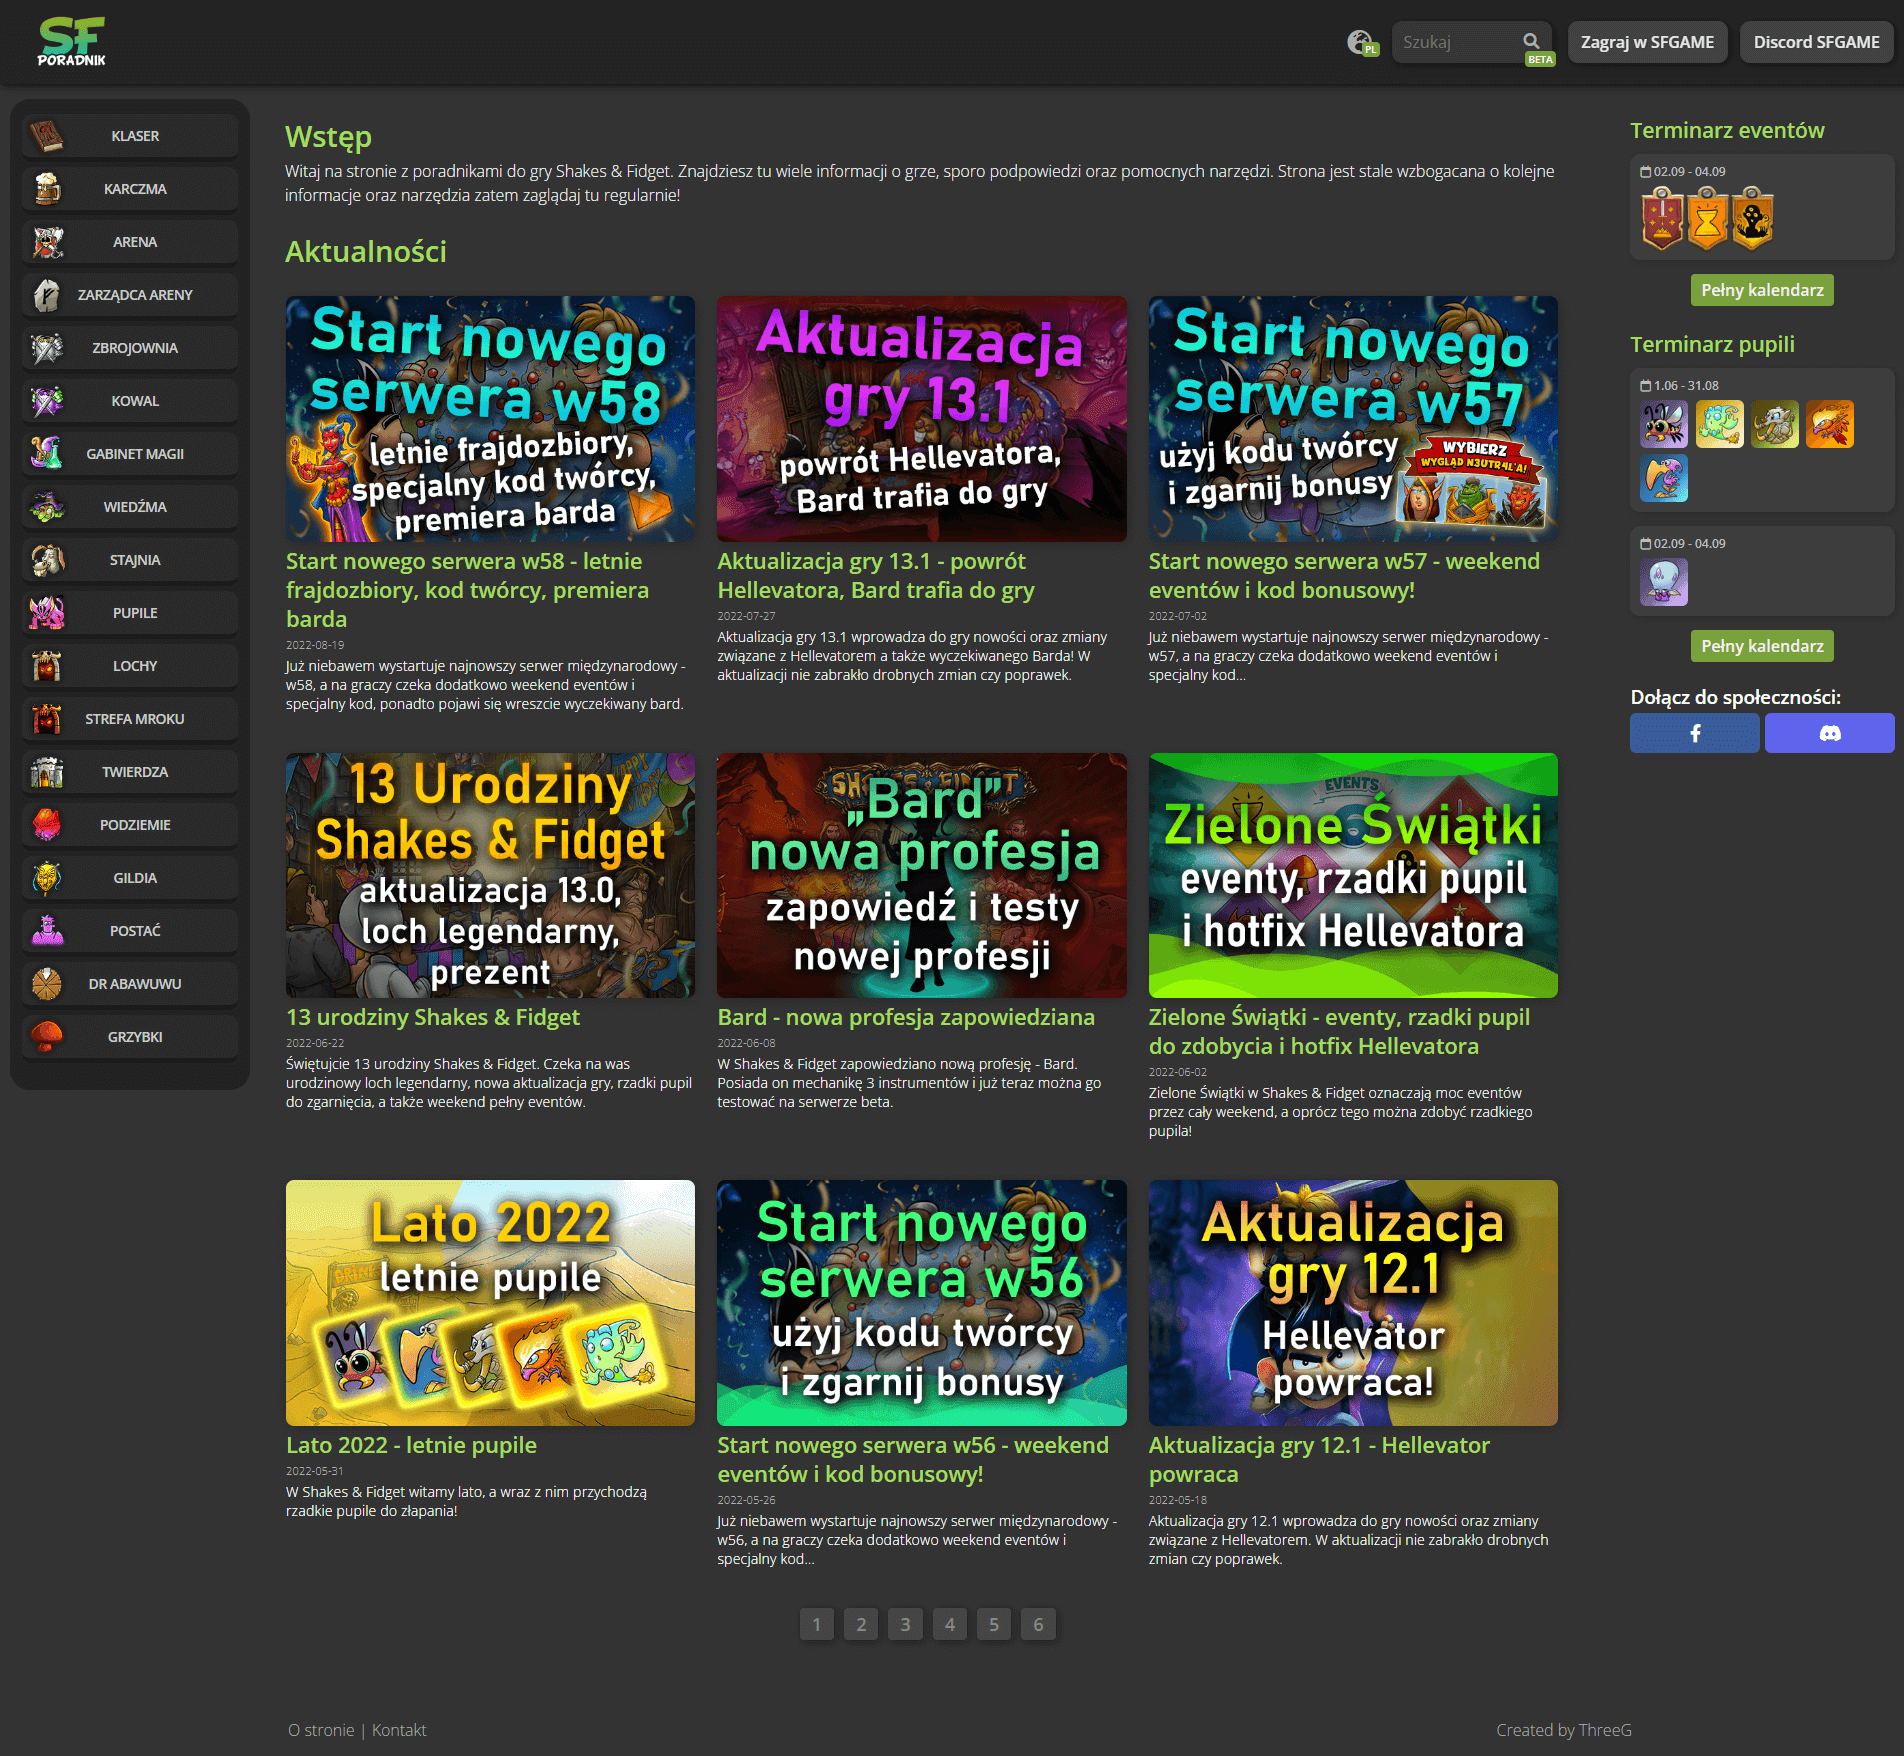This screenshot has width=1904, height=1756.
Task: Select the bee pet icon
Action: [x=1664, y=424]
